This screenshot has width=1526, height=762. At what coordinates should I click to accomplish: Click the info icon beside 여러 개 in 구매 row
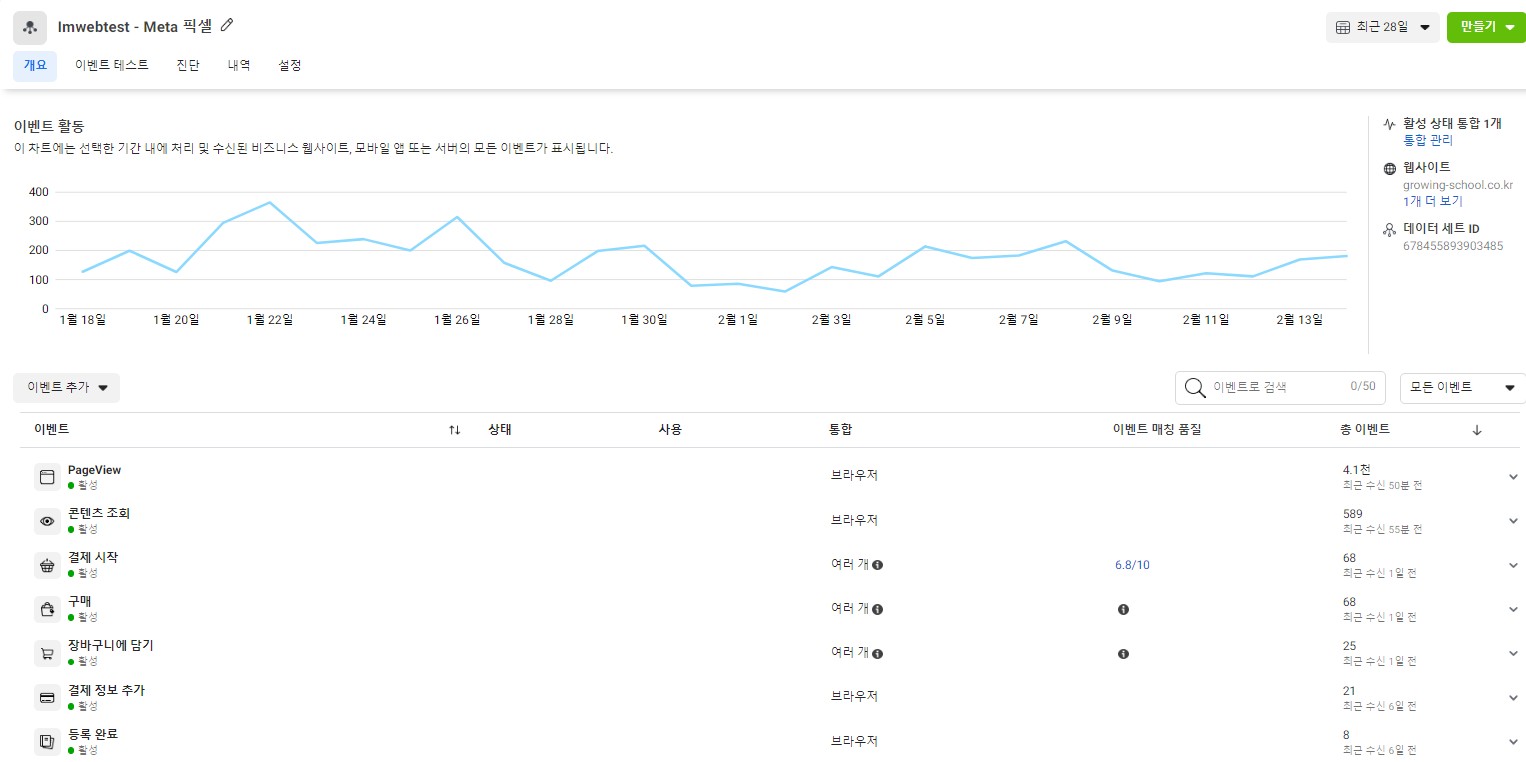pos(877,609)
